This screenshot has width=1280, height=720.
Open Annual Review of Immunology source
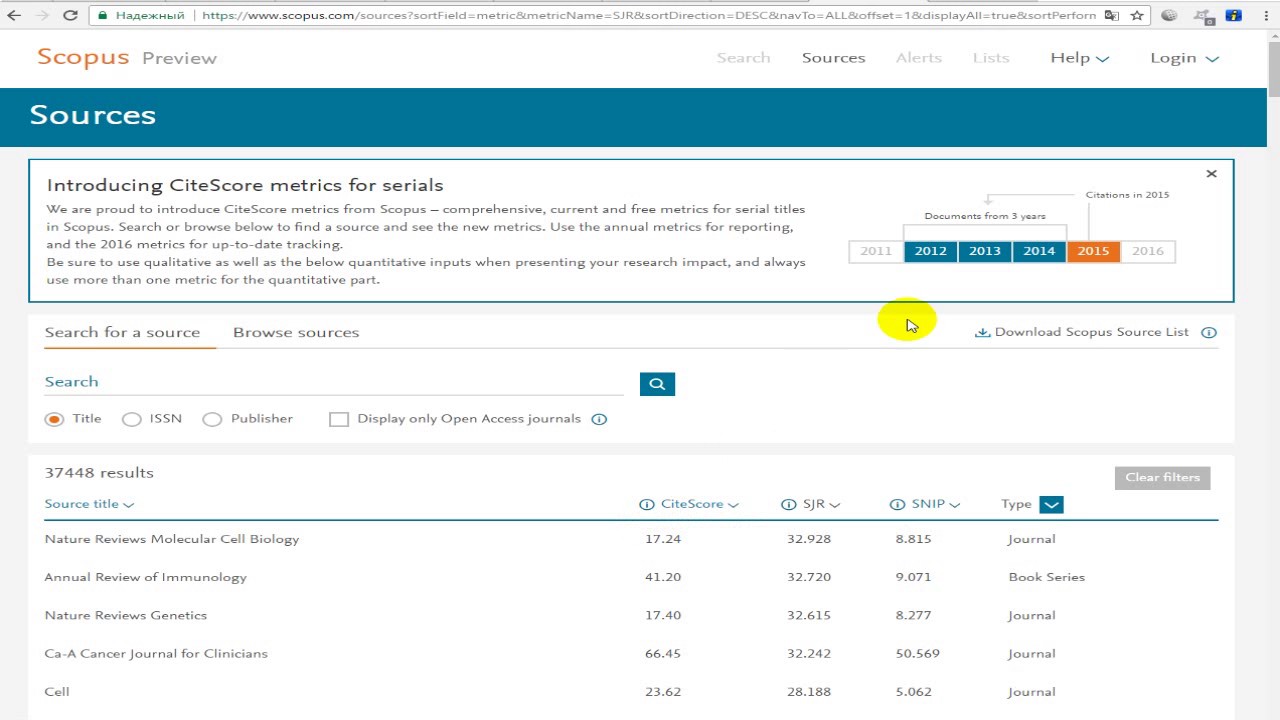(145, 577)
